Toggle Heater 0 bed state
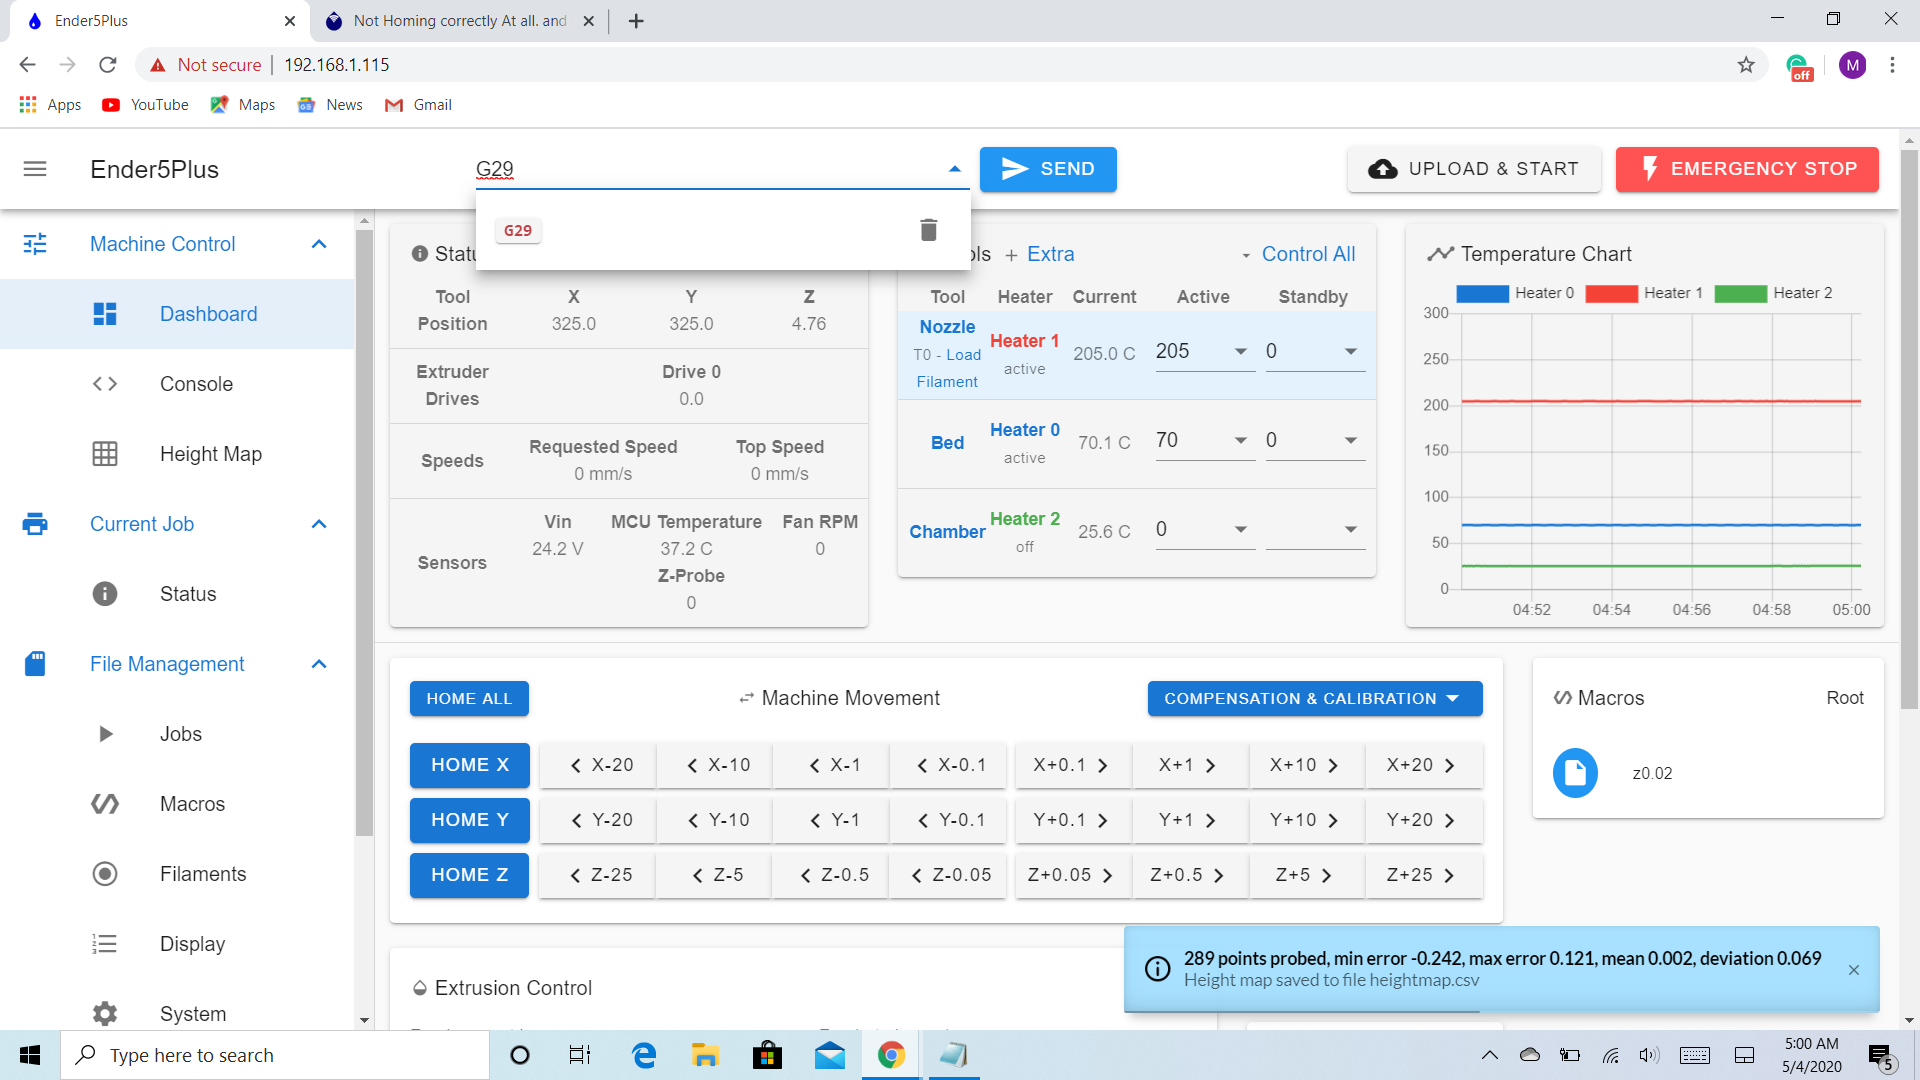This screenshot has width=1920, height=1080. coord(1024,430)
